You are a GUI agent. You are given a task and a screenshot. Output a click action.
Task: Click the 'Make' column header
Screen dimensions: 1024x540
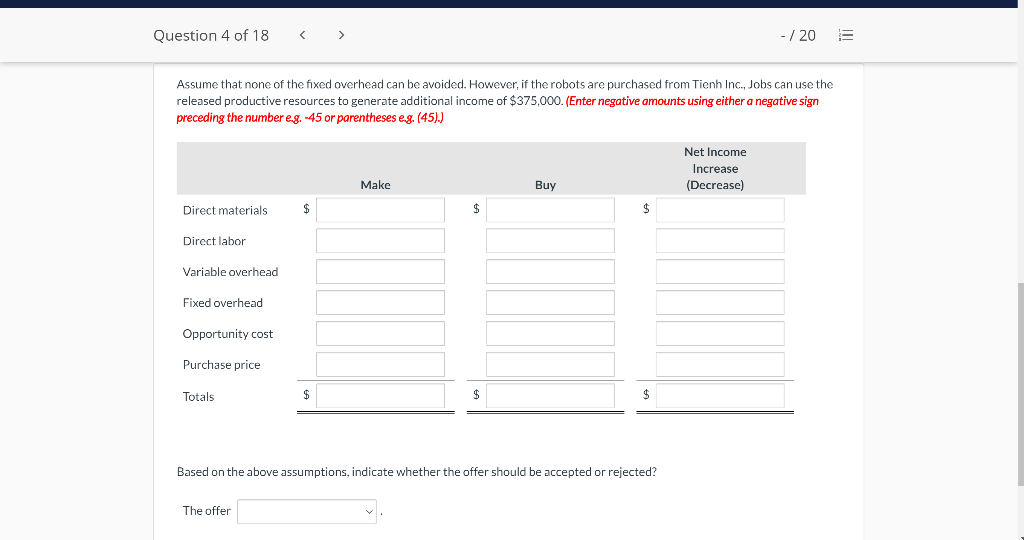click(376, 185)
